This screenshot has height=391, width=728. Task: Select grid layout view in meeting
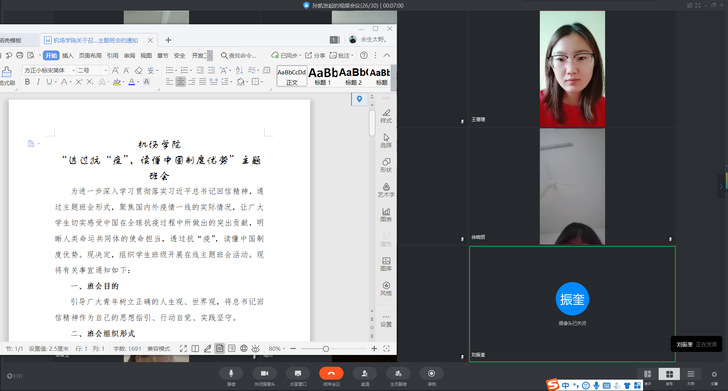[x=669, y=374]
